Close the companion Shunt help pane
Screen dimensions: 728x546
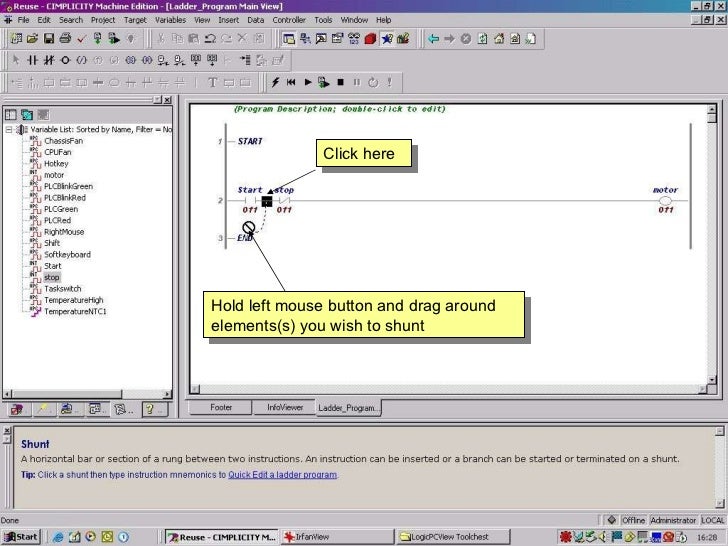click(x=7, y=430)
